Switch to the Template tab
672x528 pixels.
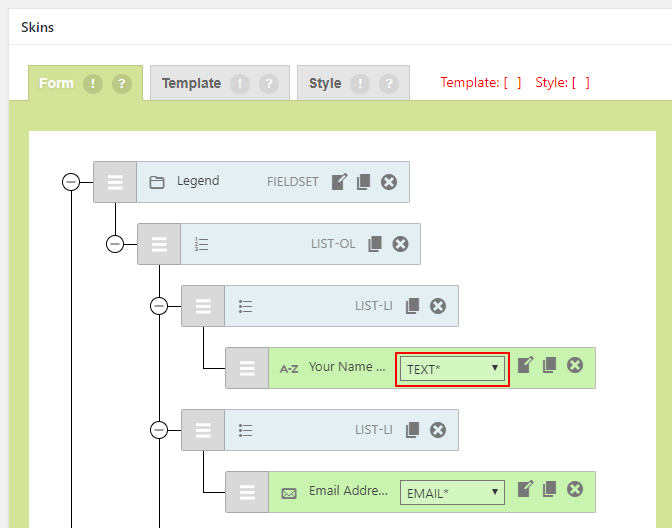click(x=191, y=83)
